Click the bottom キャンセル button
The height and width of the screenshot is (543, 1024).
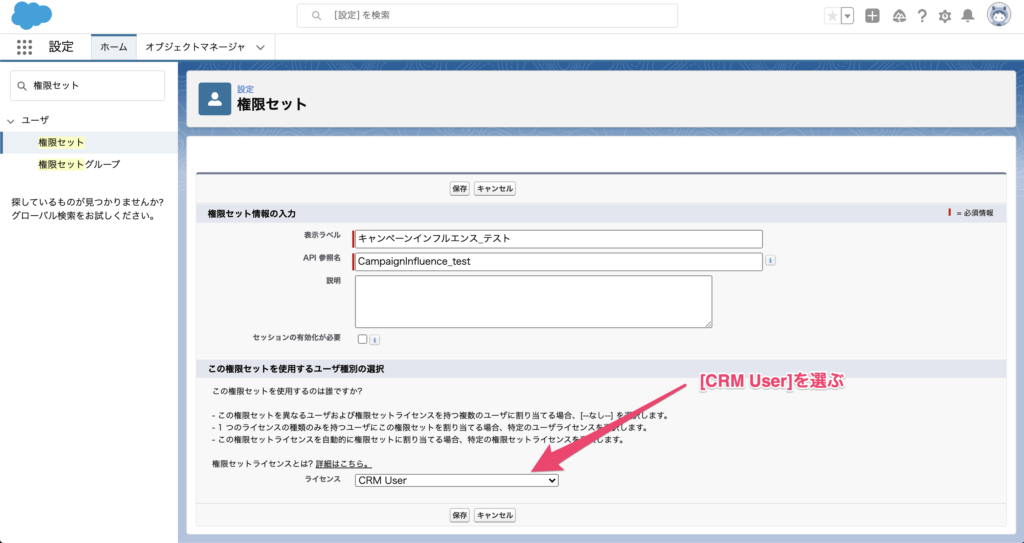coord(495,515)
